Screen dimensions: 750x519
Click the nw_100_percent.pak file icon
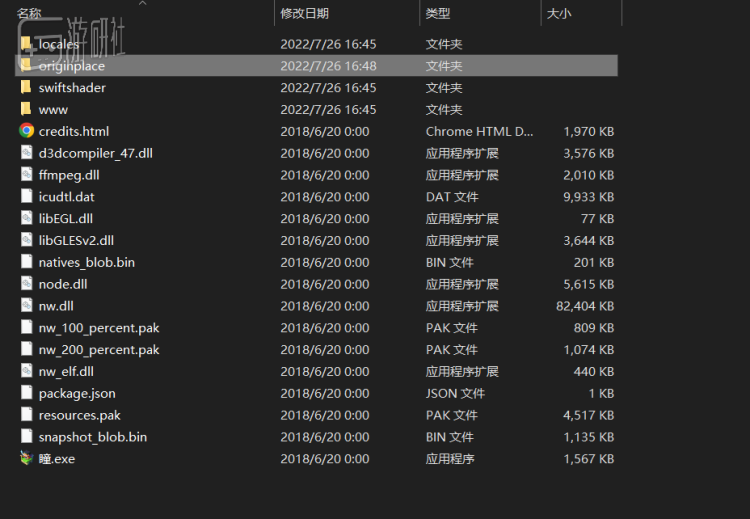point(26,328)
